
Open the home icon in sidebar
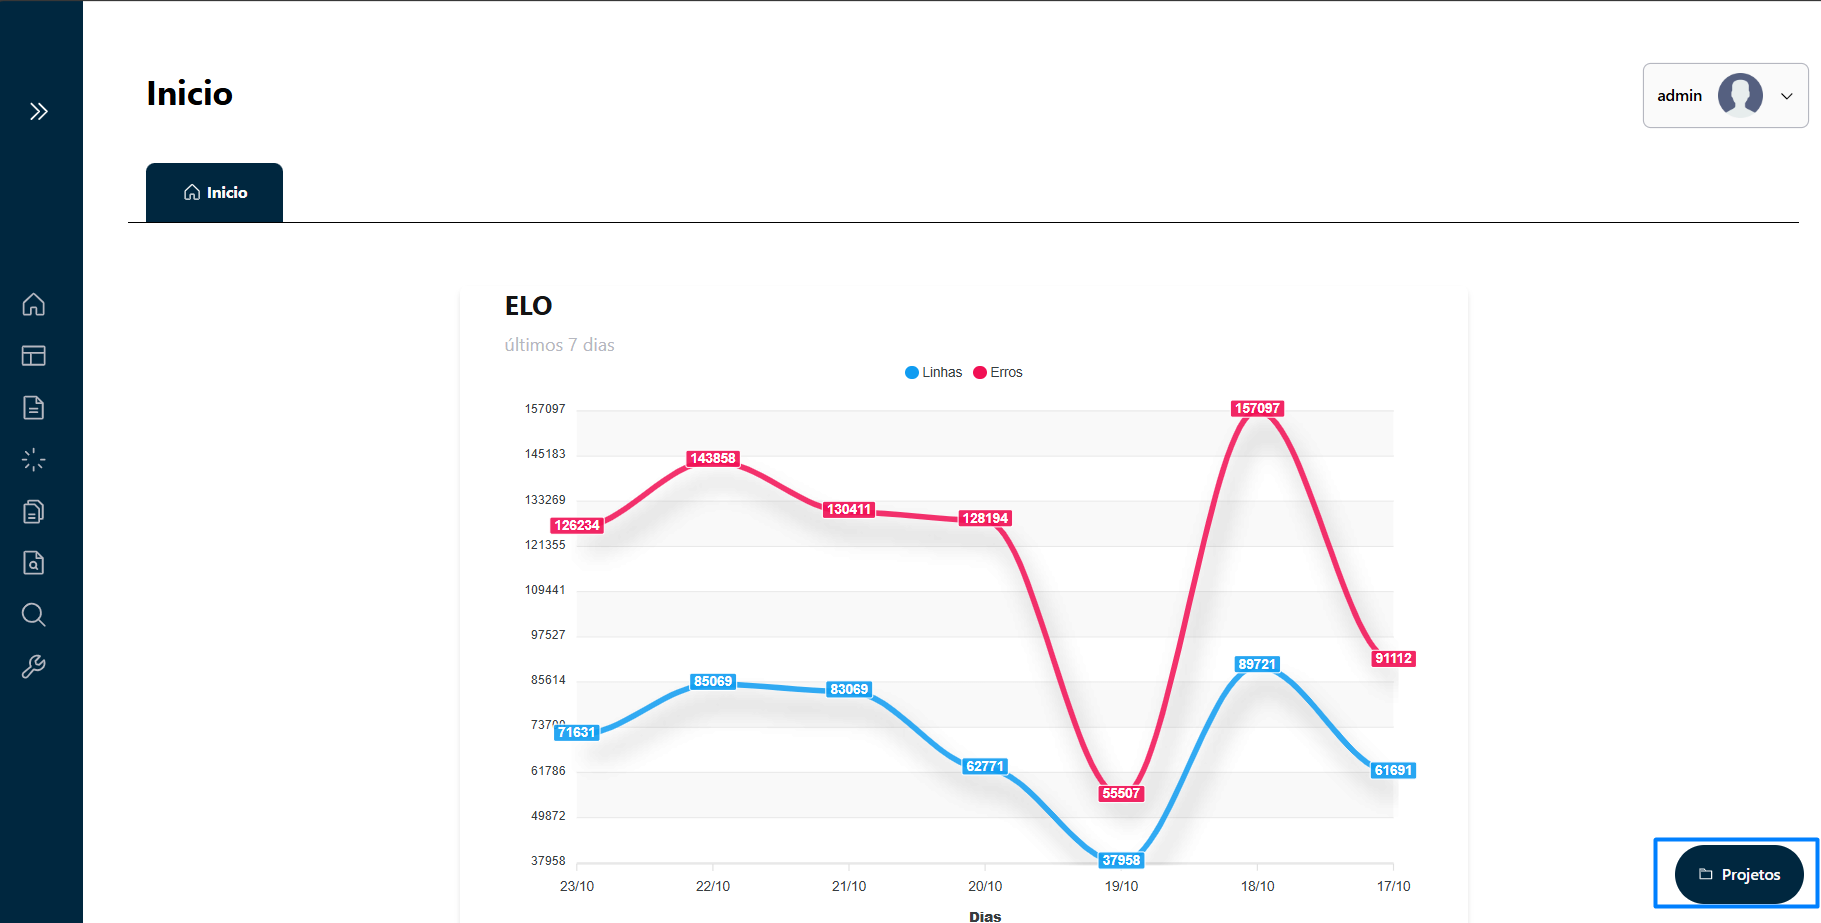pos(34,304)
